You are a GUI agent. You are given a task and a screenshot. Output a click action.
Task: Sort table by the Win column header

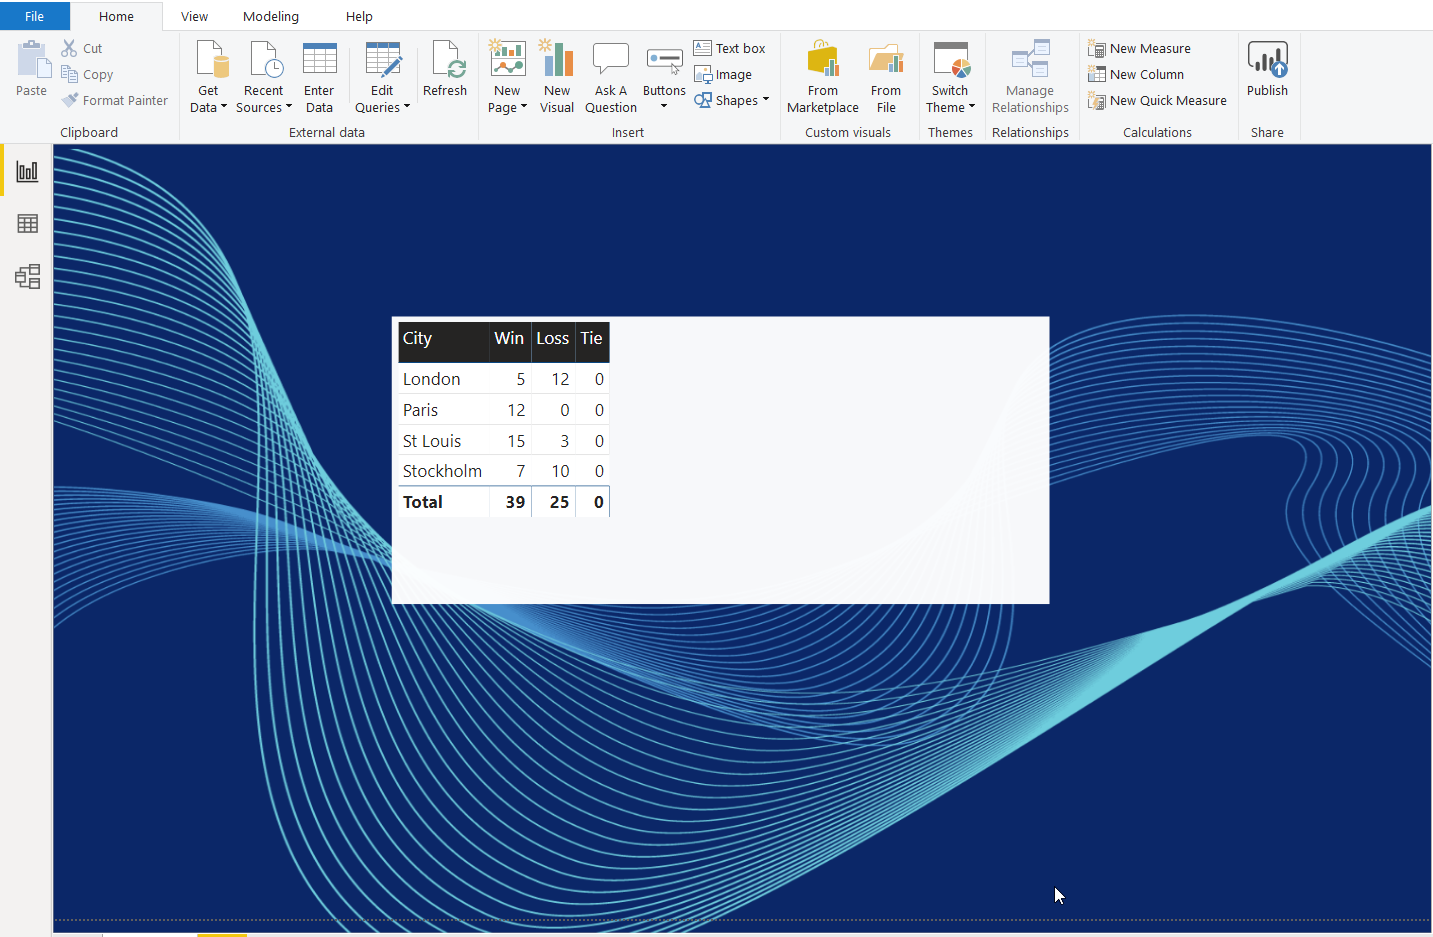(x=509, y=339)
